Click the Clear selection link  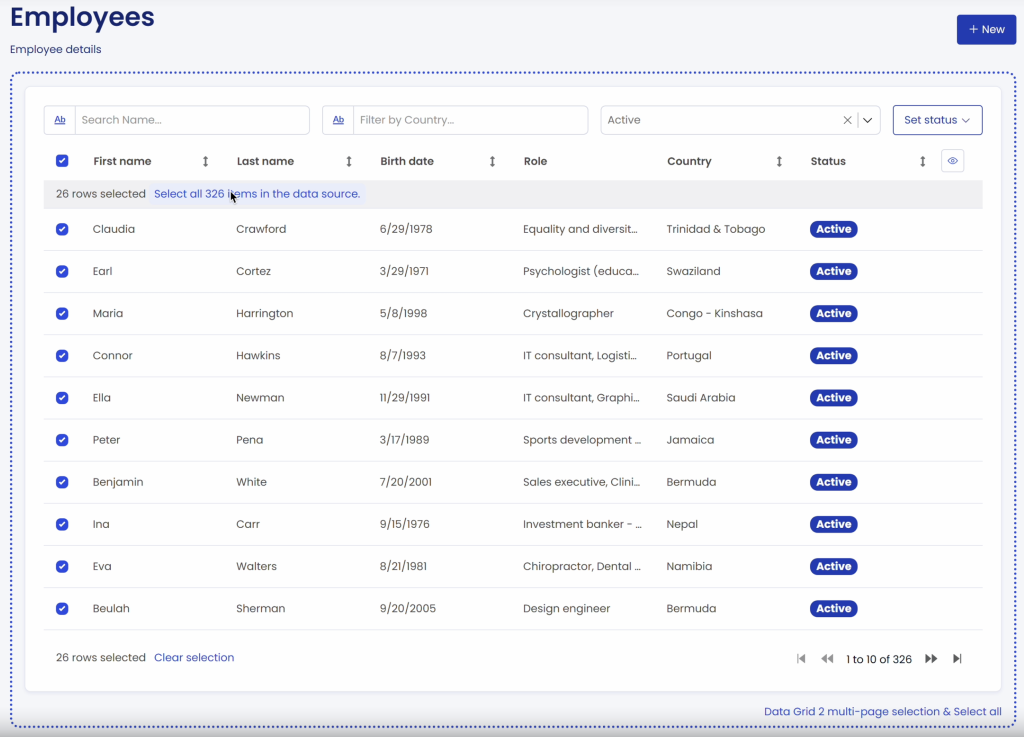[194, 657]
